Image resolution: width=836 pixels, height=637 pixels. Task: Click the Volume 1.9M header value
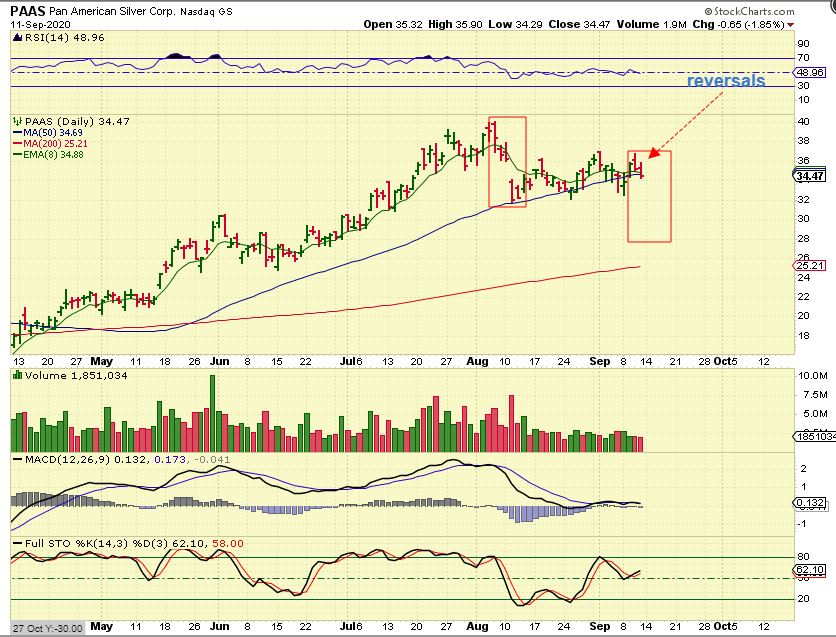652,25
